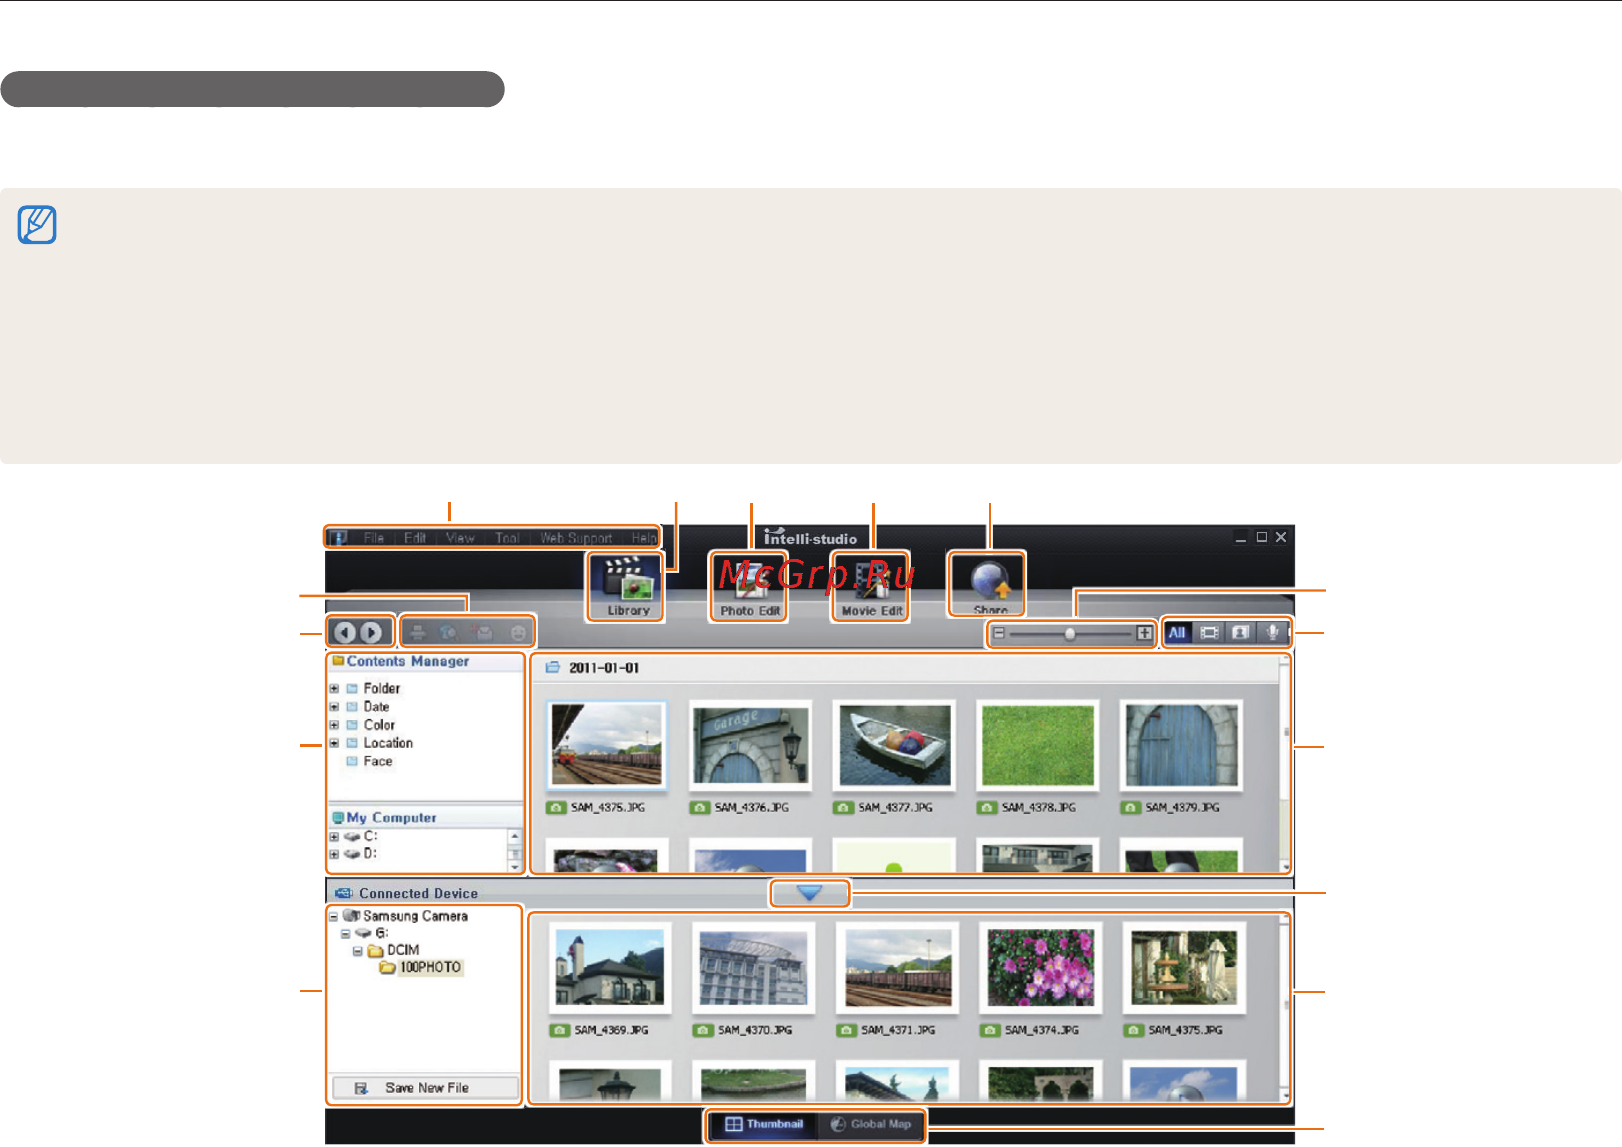Click the Samsung Camera device icon
This screenshot has height=1147, width=1622.
(x=351, y=915)
